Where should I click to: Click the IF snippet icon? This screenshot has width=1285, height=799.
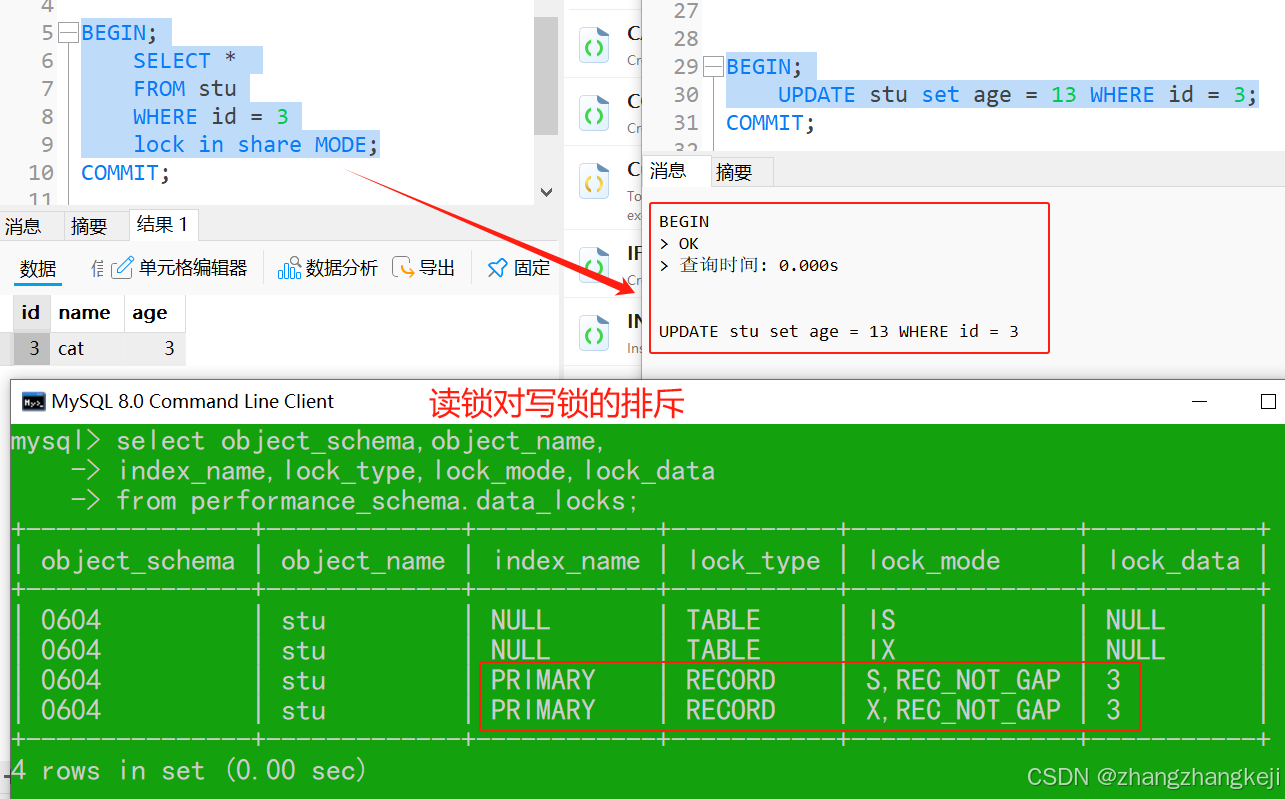coord(595,265)
